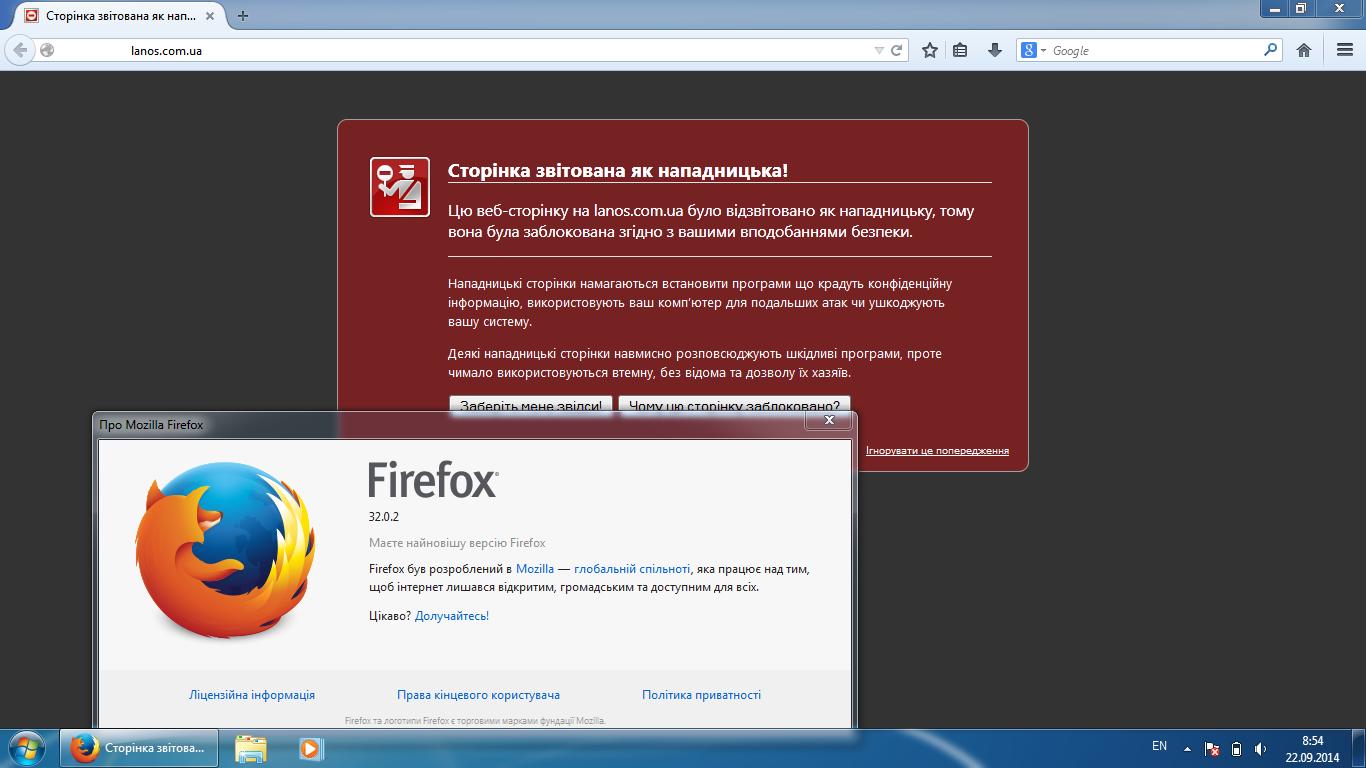Open the downloads arrow icon
Screen dimensions: 1366x768
[994, 50]
